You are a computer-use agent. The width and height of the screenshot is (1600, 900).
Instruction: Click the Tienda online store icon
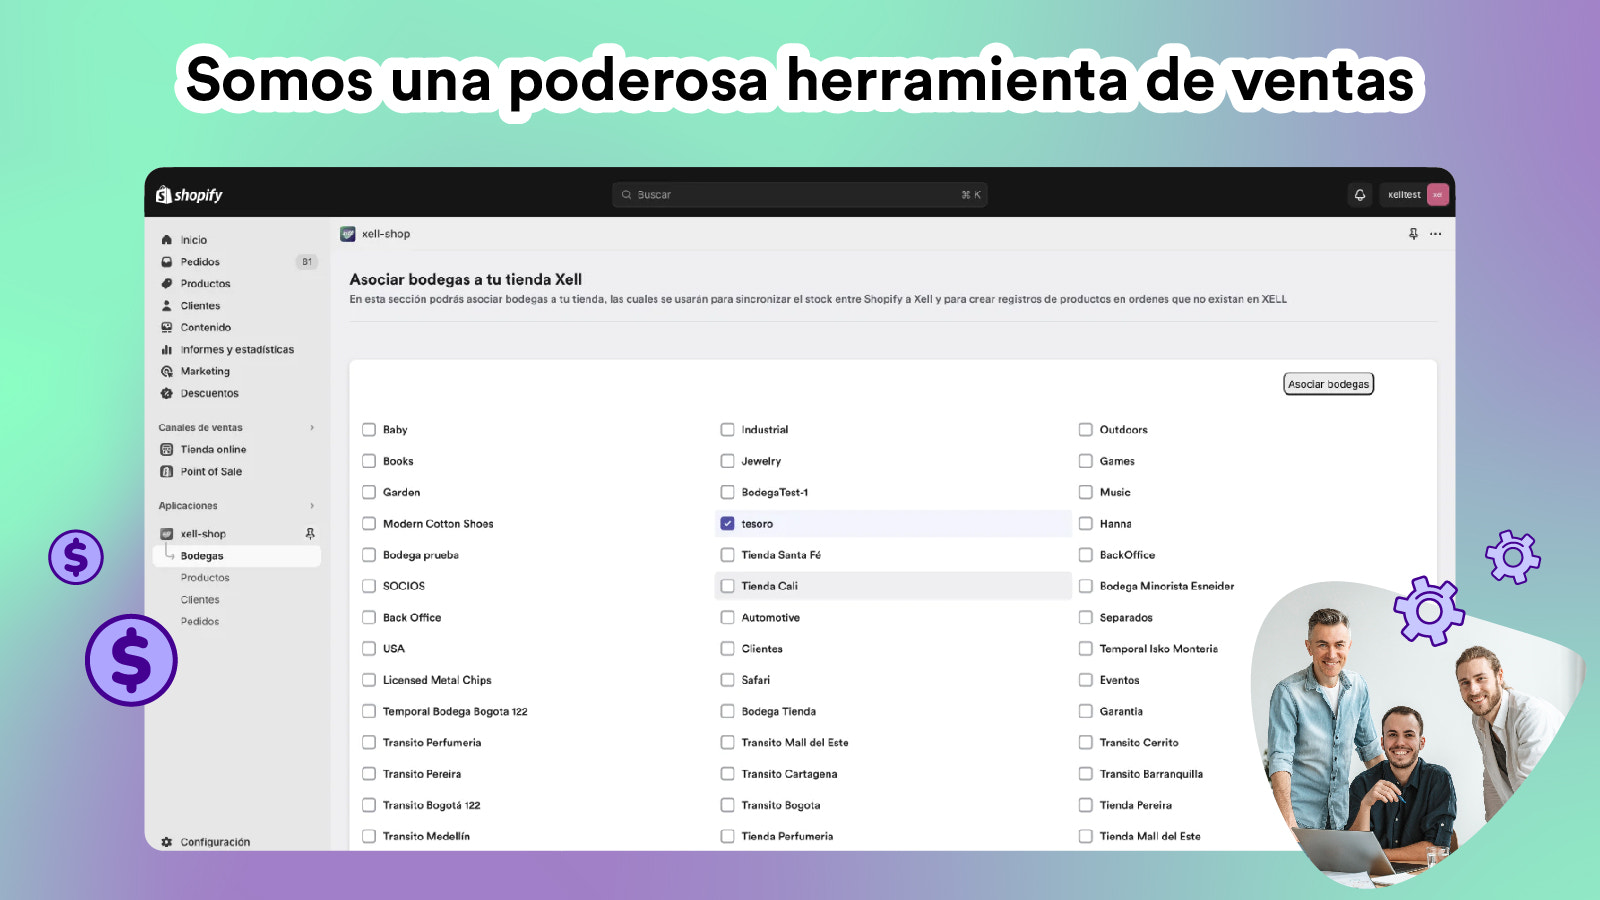[167, 450]
